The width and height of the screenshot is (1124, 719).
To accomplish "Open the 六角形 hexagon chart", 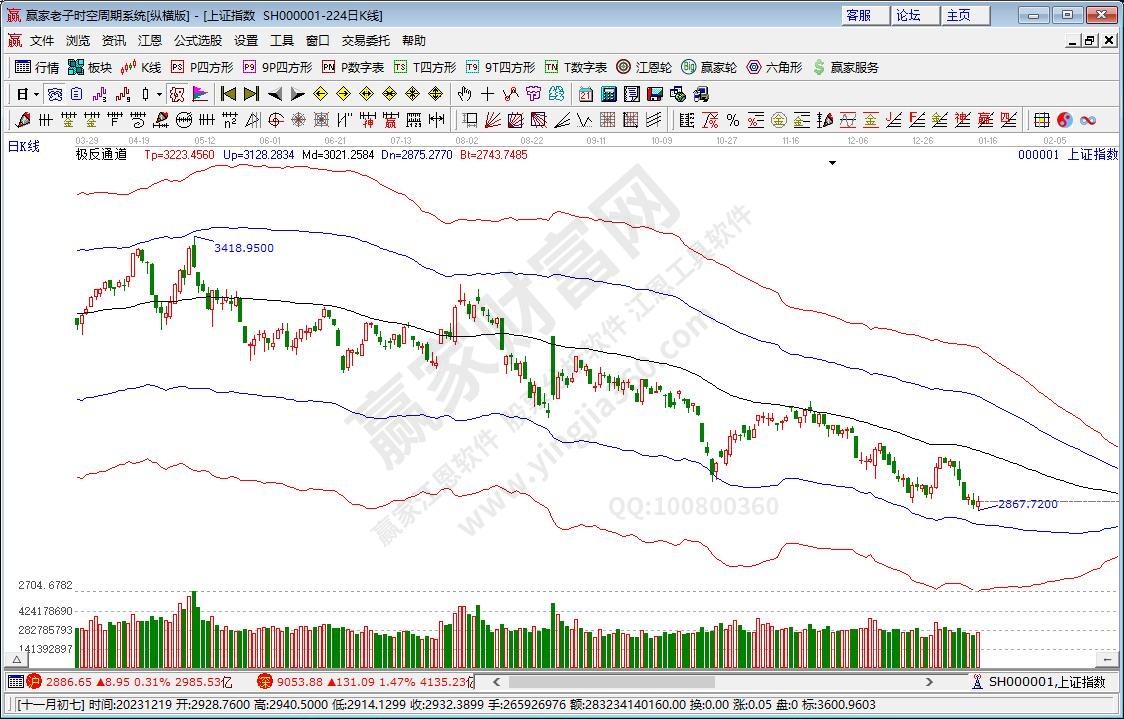I will 773,67.
